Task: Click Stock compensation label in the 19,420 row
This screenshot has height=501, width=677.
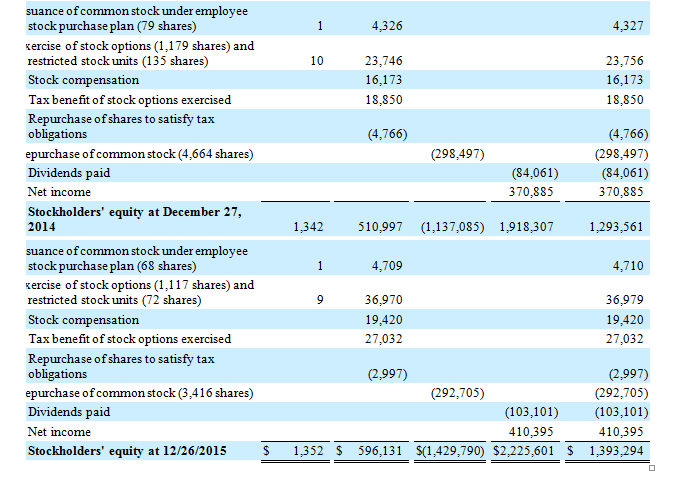Action: click(x=83, y=320)
